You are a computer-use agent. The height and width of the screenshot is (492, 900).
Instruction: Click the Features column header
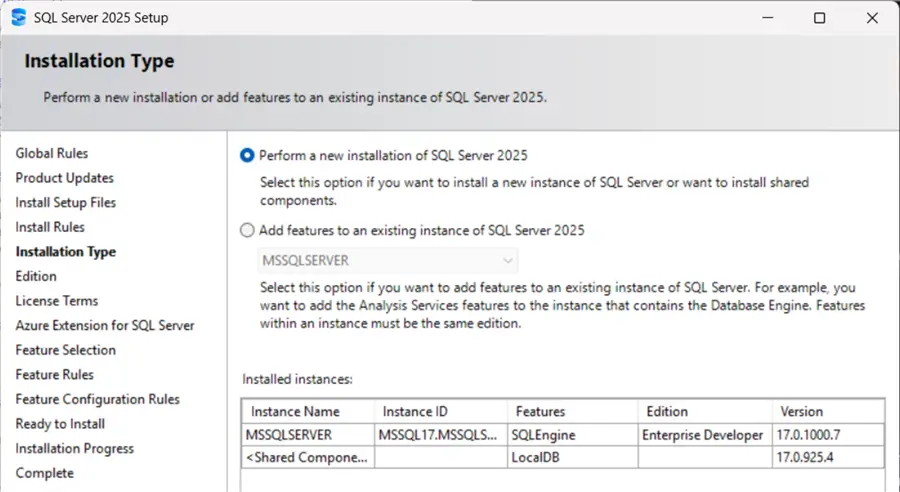(x=573, y=412)
